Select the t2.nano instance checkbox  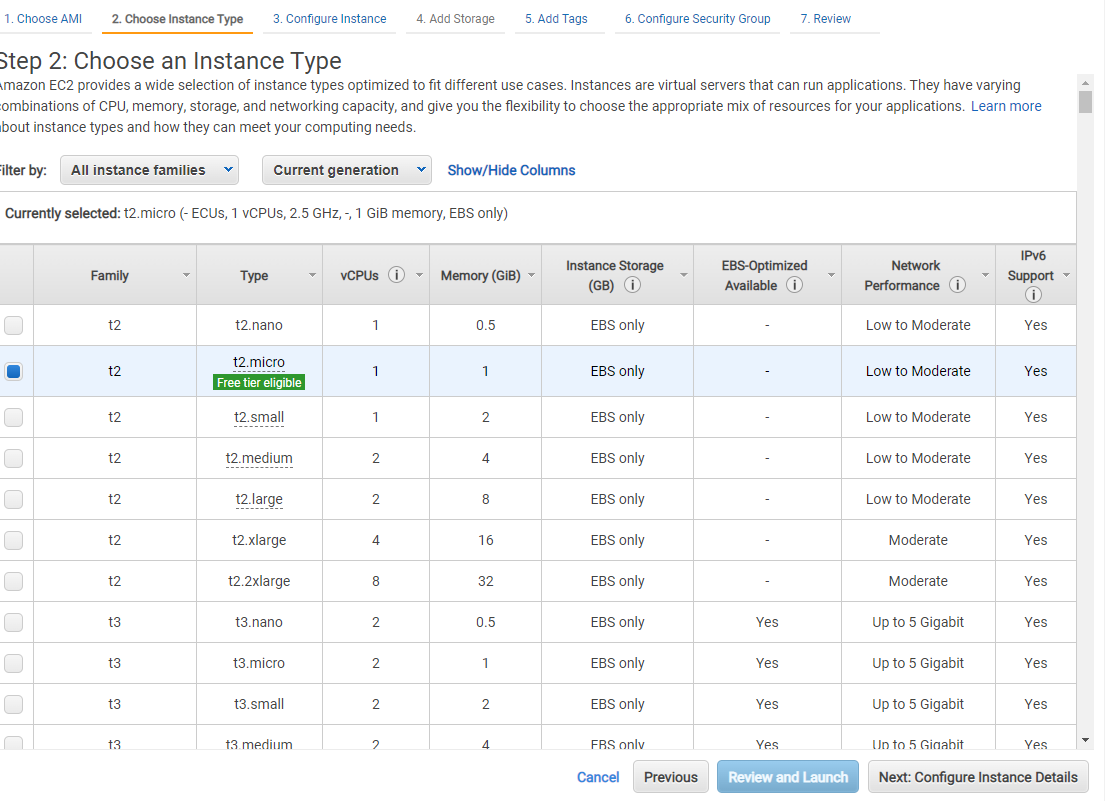click(13, 325)
